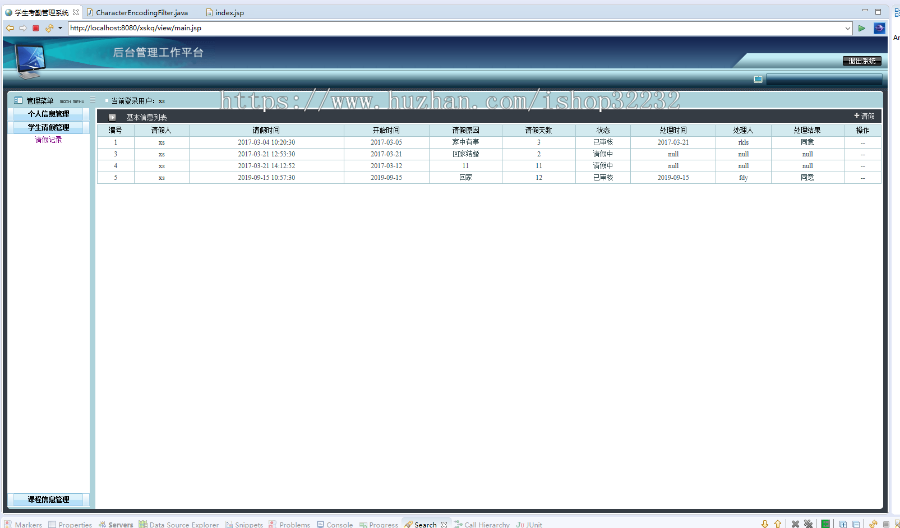Open the URL history dropdown arrow

click(x=847, y=28)
